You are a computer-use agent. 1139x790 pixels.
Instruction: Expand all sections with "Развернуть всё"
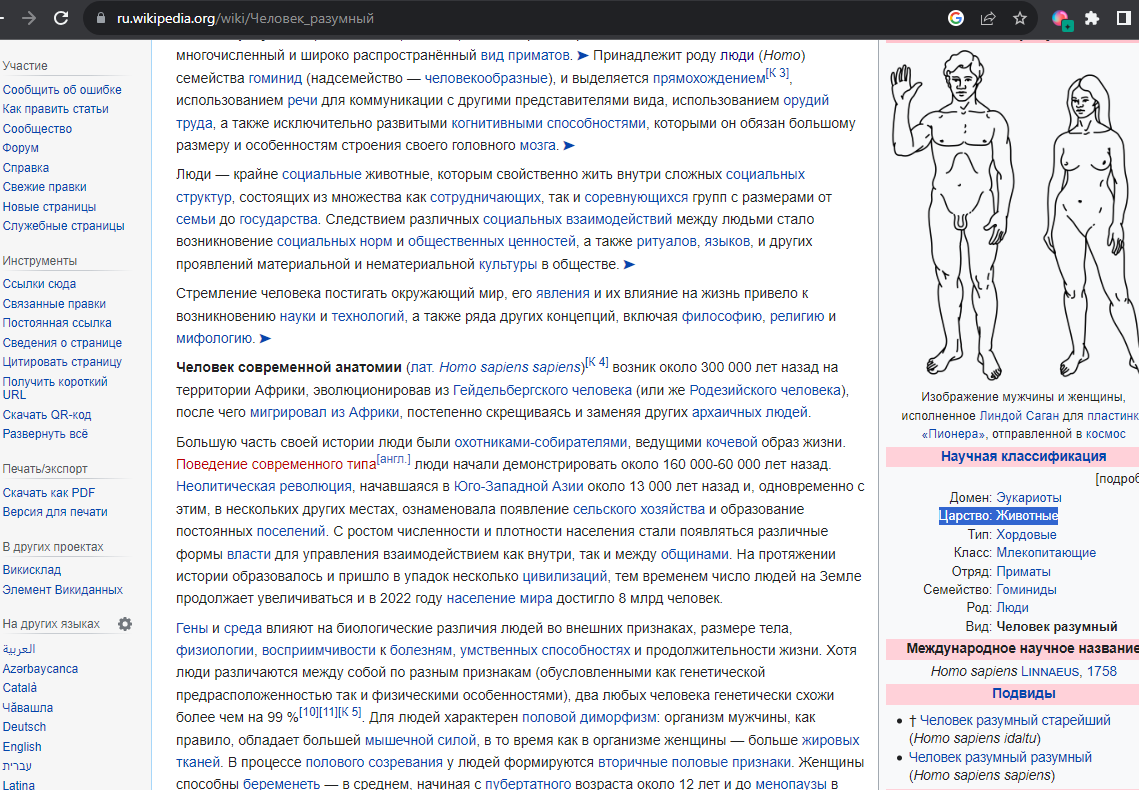45,433
